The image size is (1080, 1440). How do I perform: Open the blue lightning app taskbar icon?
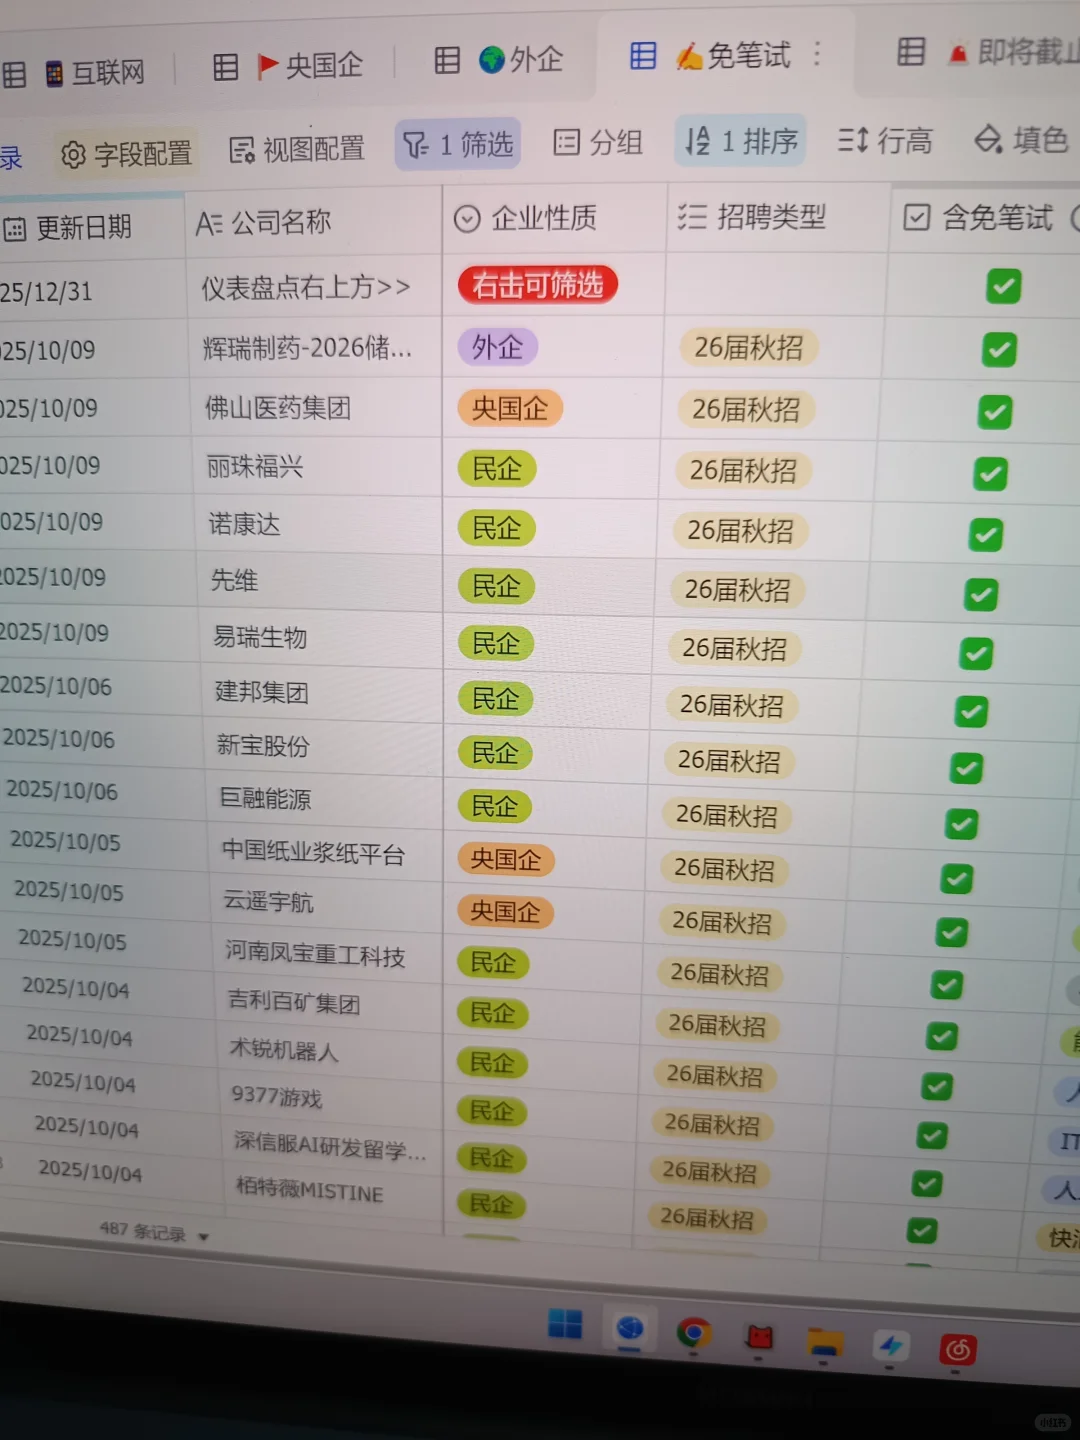coord(890,1346)
